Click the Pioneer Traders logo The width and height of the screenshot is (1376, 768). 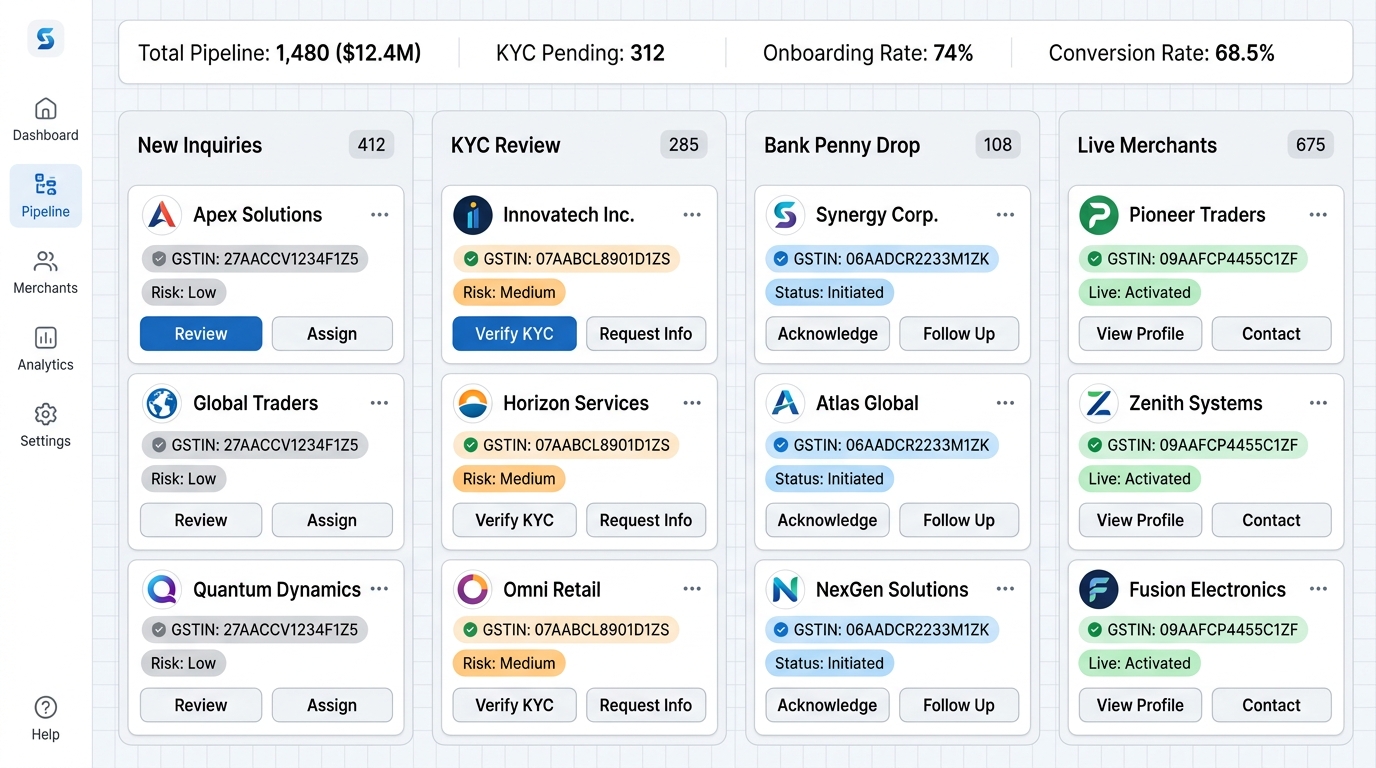(1099, 215)
